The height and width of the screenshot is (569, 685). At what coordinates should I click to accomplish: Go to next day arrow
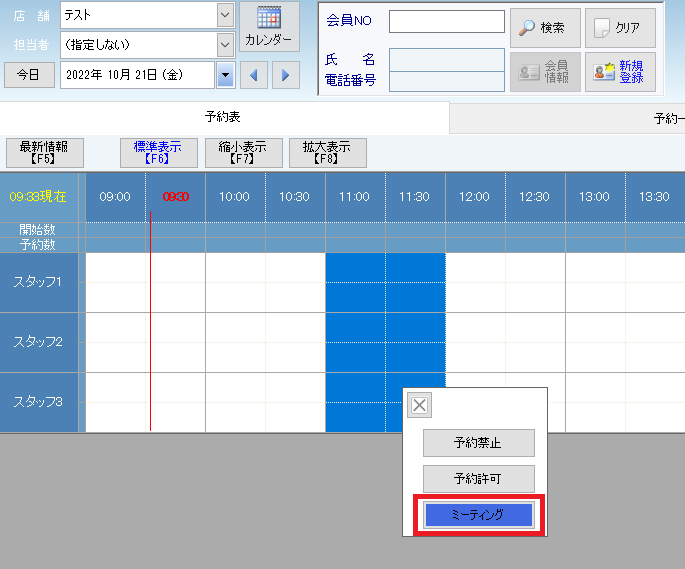(x=286, y=75)
